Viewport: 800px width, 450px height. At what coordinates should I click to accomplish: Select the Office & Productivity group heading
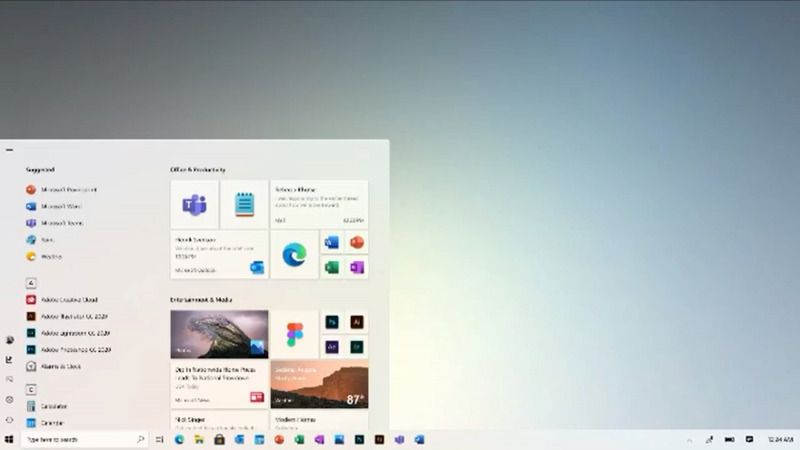pyautogui.click(x=198, y=170)
